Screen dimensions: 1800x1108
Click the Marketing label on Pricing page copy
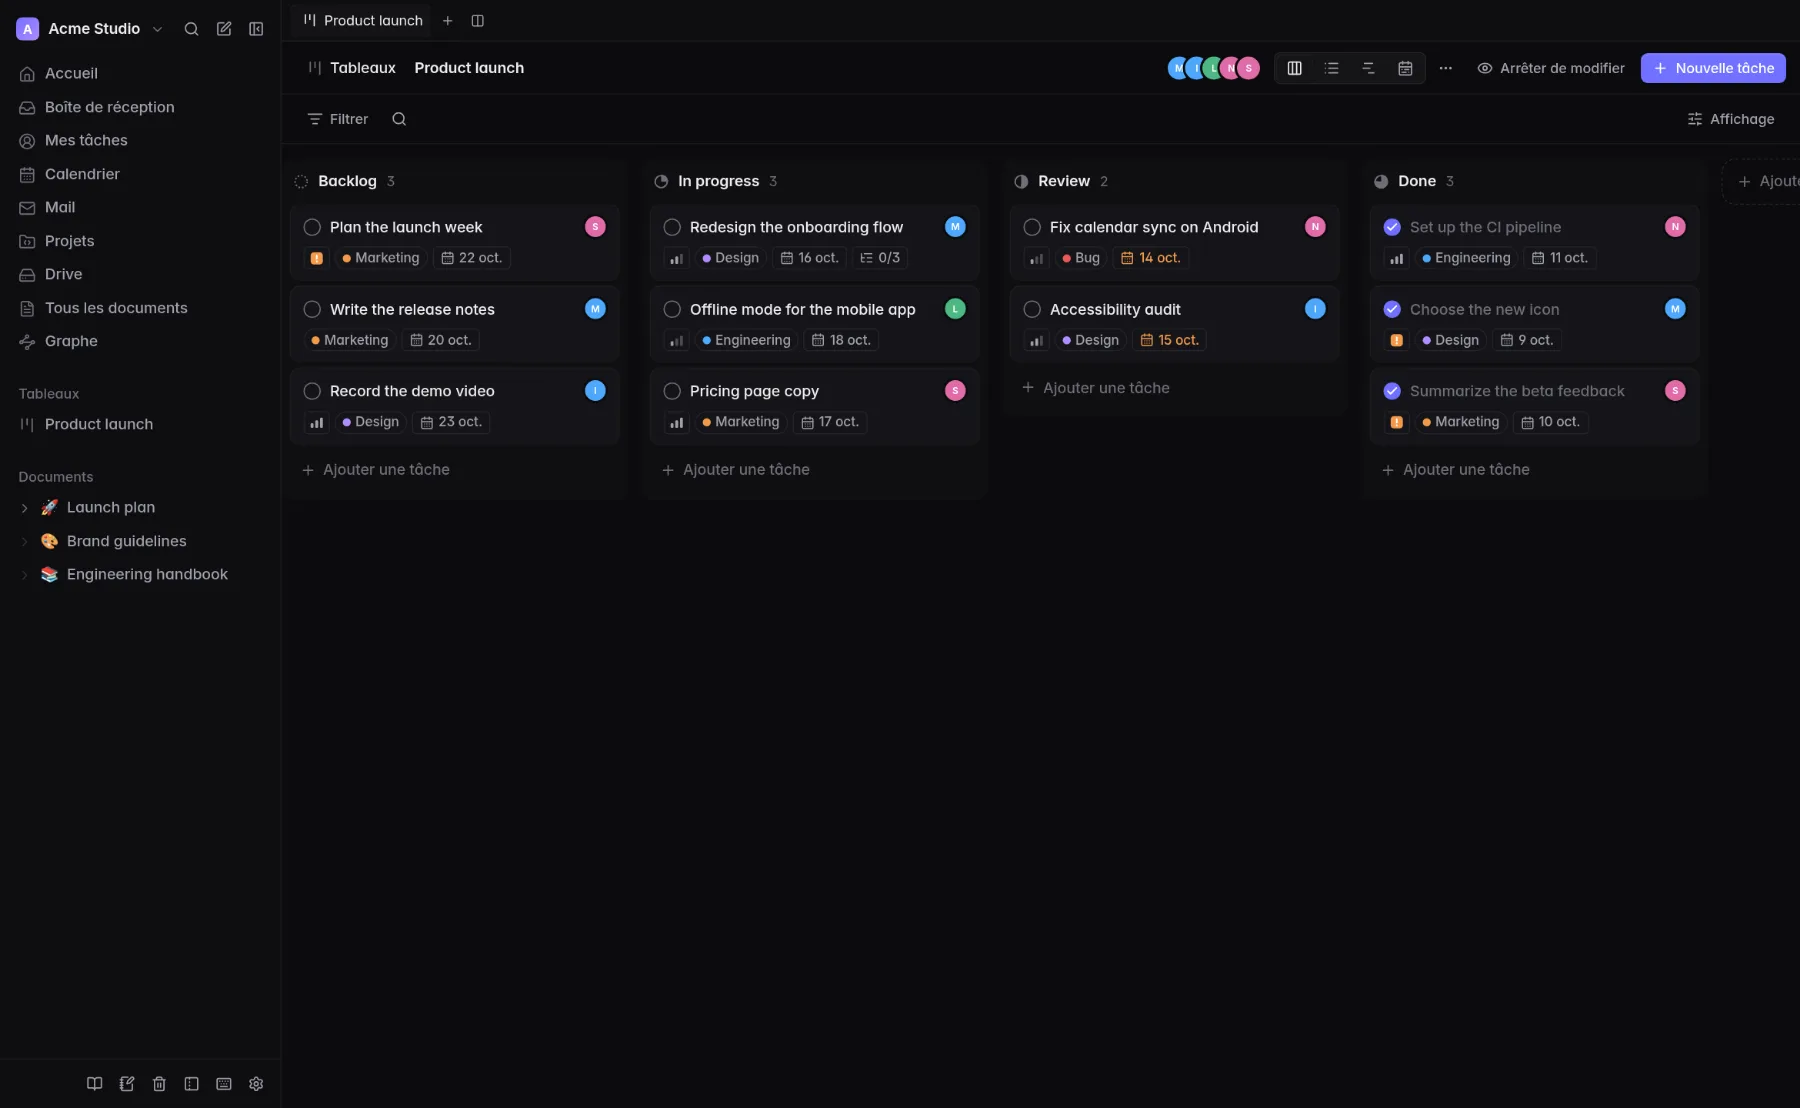coord(740,422)
